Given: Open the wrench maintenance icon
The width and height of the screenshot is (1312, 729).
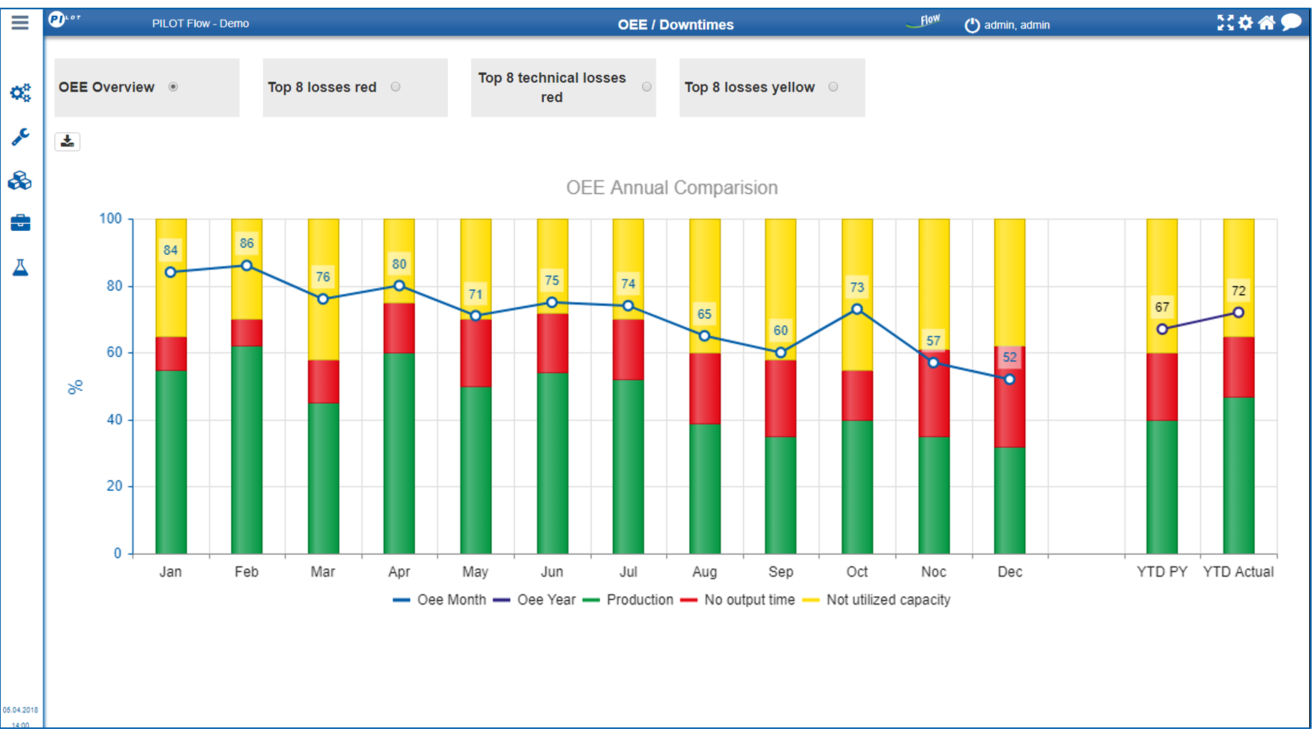Looking at the screenshot, I should click(20, 137).
